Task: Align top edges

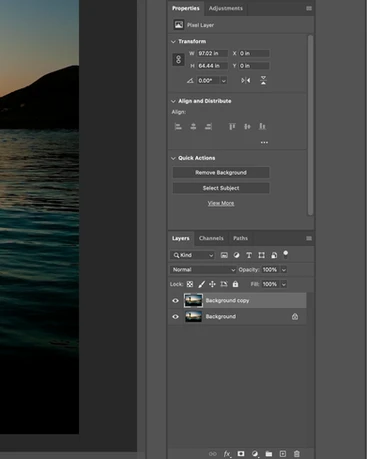Action: click(x=232, y=126)
